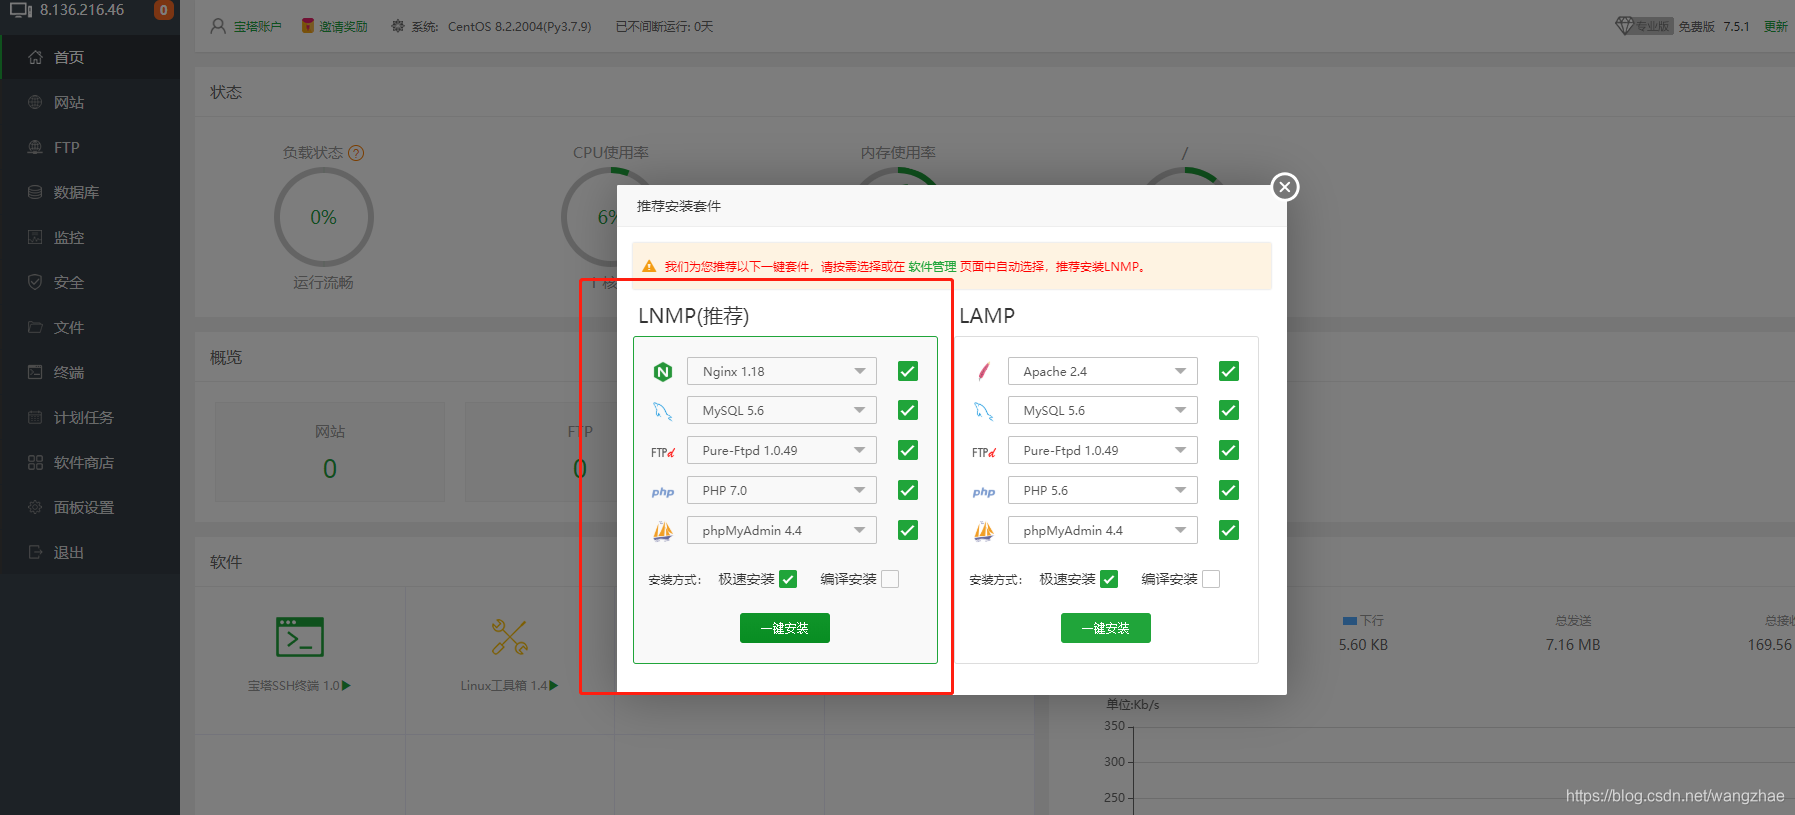Uncheck Pure-Ftpd 1.0.49 in LNMP
Image resolution: width=1795 pixels, height=815 pixels.
click(x=908, y=450)
